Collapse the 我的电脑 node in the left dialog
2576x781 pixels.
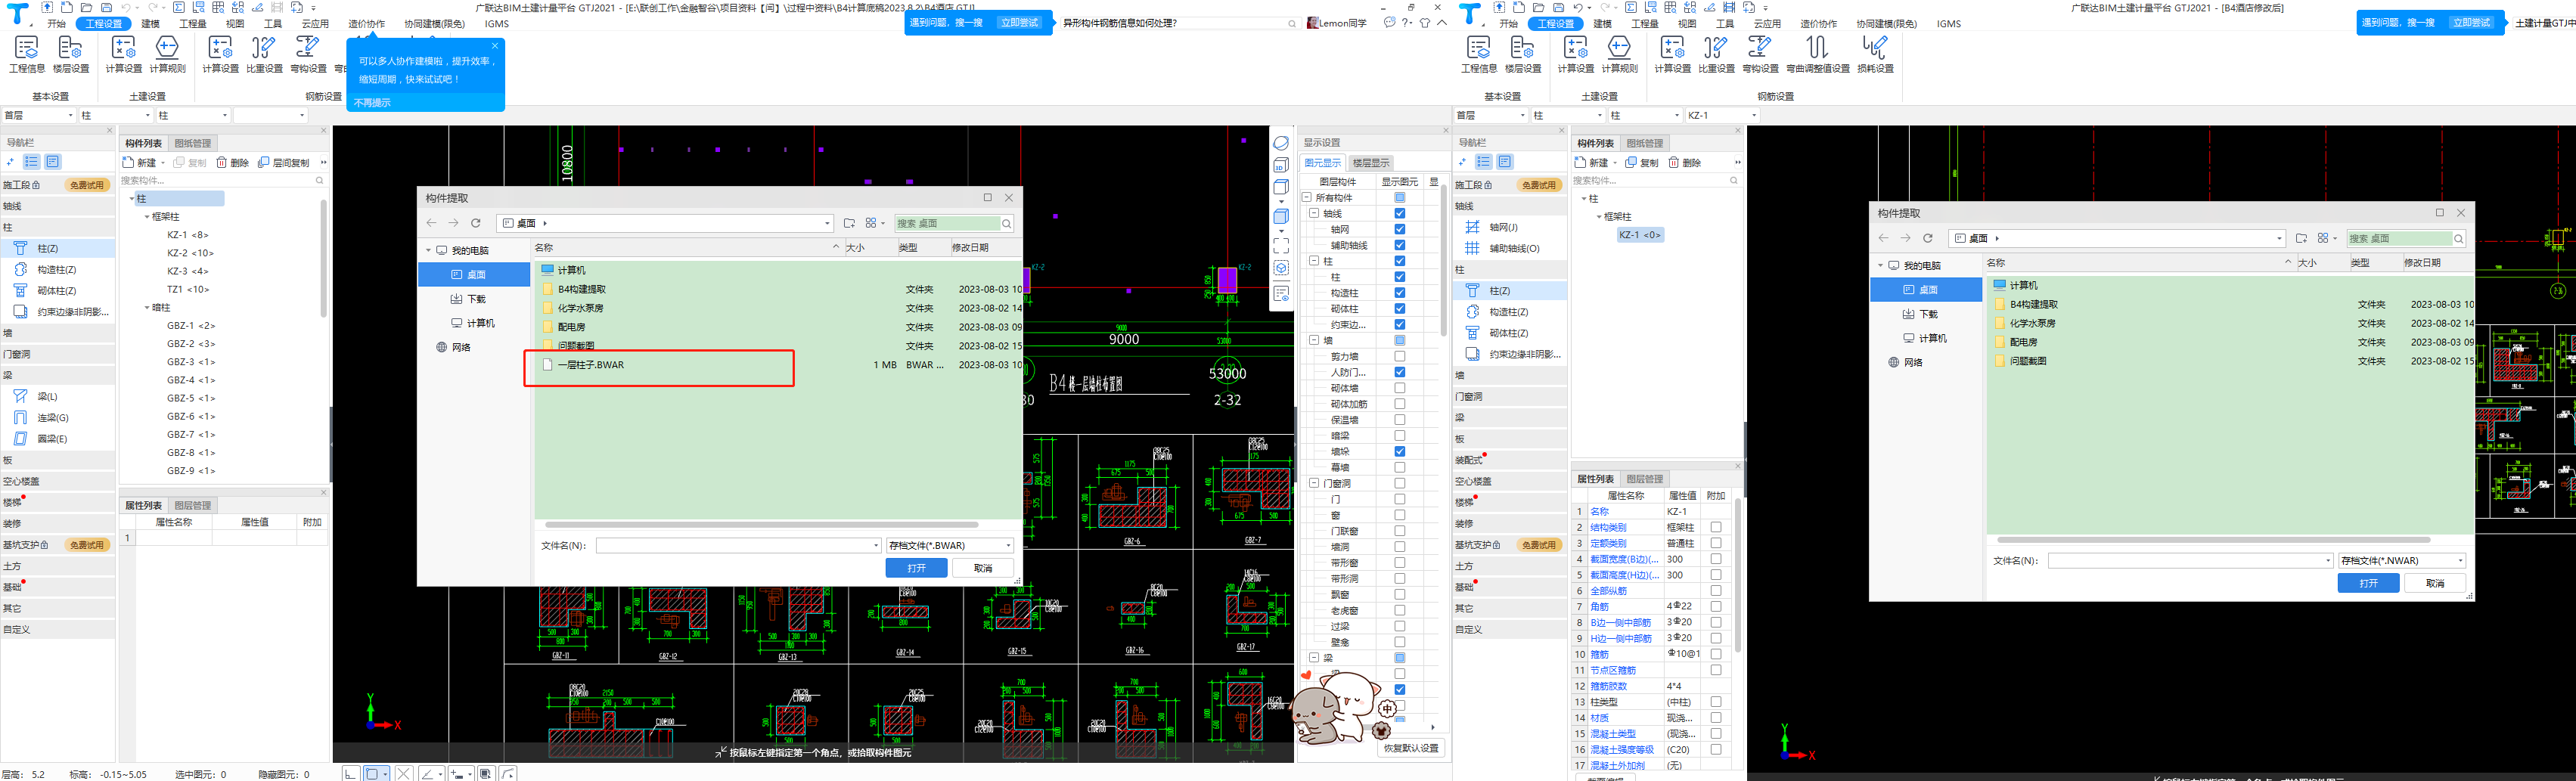(429, 250)
